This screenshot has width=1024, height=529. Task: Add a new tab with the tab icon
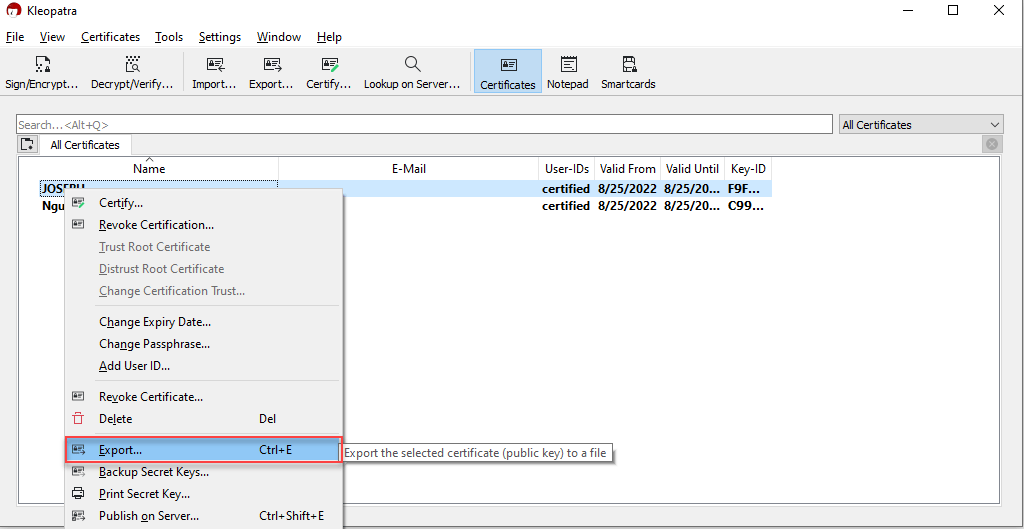tap(28, 145)
